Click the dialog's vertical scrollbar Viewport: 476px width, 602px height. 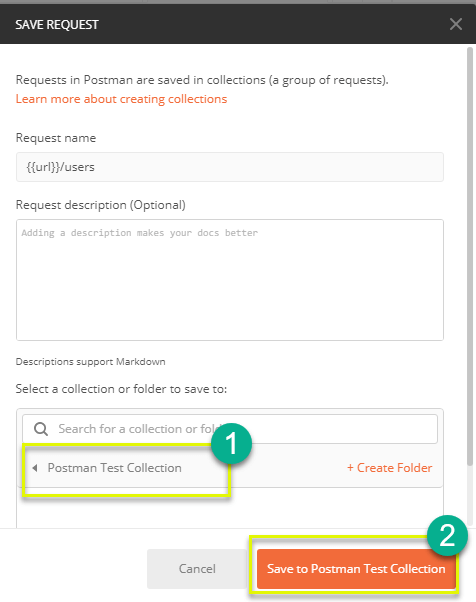tap(470, 256)
